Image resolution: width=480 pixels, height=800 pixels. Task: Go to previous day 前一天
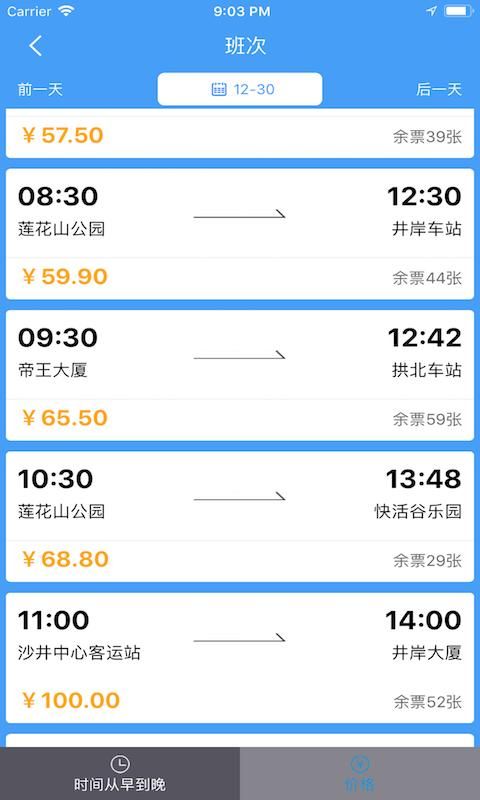pos(40,89)
